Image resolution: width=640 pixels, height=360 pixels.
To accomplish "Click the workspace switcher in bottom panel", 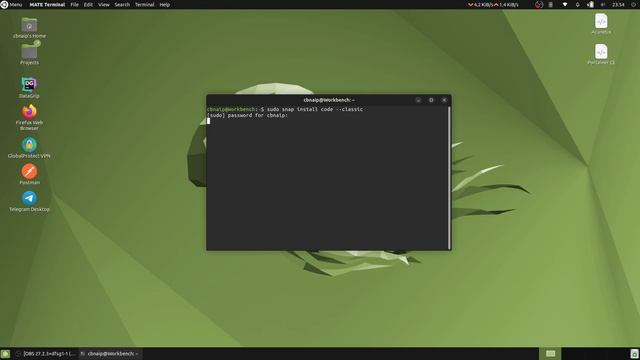I will pos(550,353).
